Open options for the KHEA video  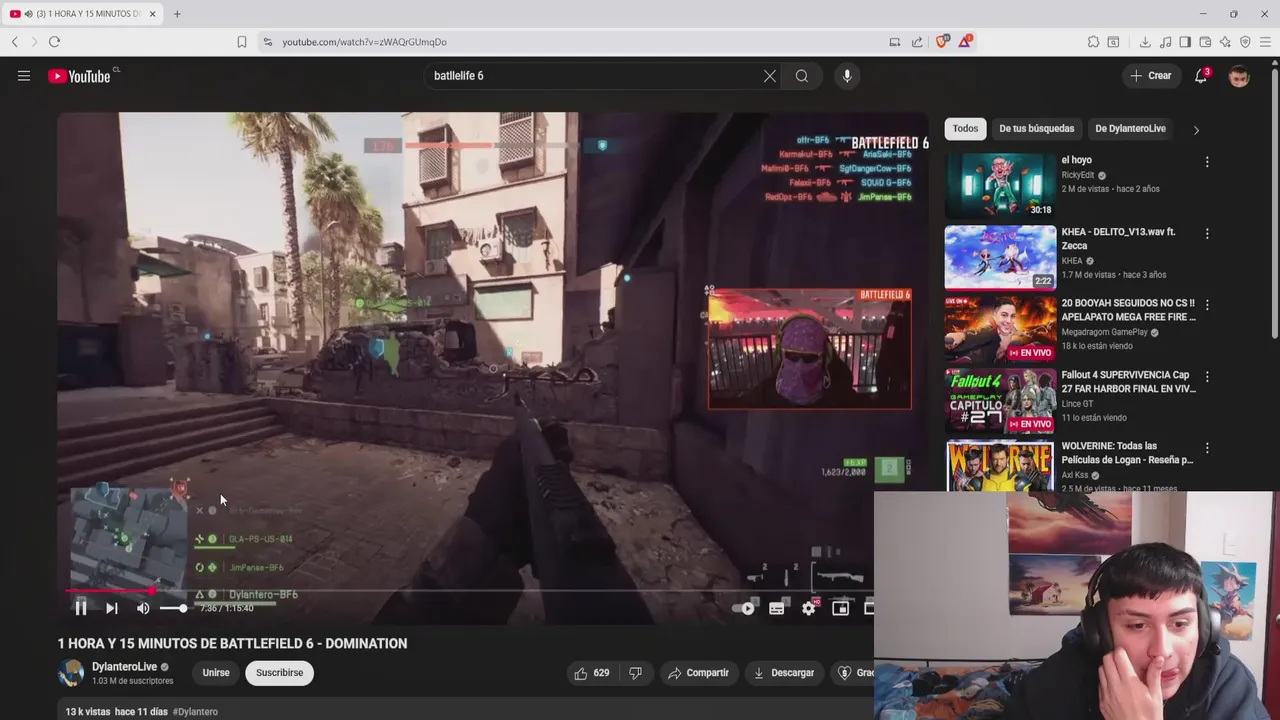[x=1207, y=234]
